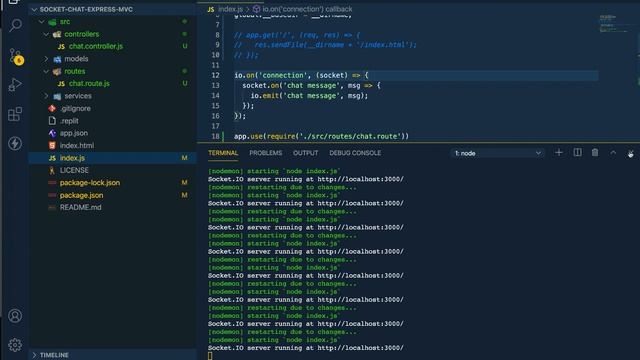Collapse the controllers folder
Screen dimensions: 640x360
click(x=46, y=34)
